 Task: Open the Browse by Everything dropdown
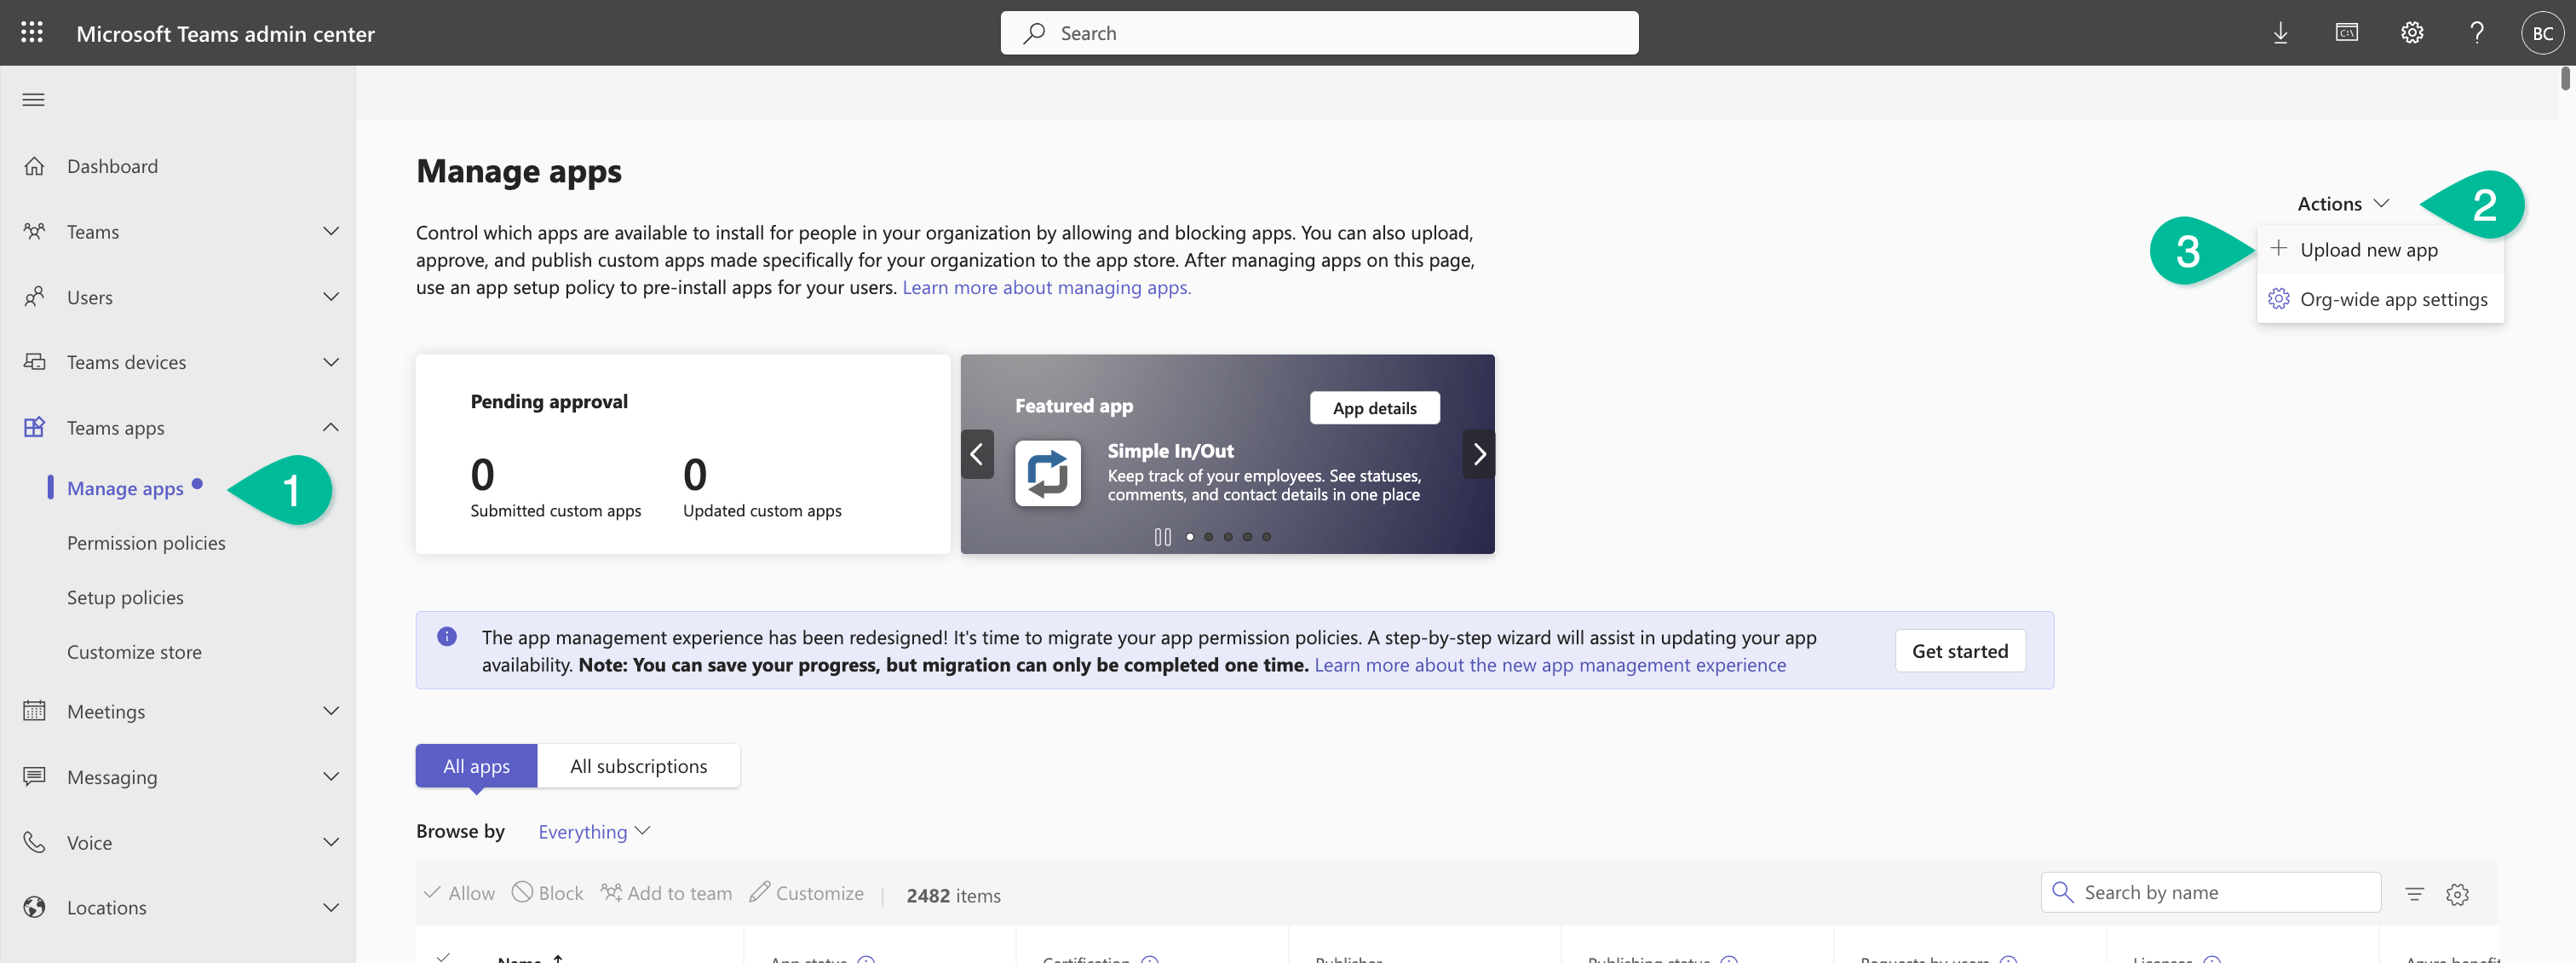(x=595, y=831)
